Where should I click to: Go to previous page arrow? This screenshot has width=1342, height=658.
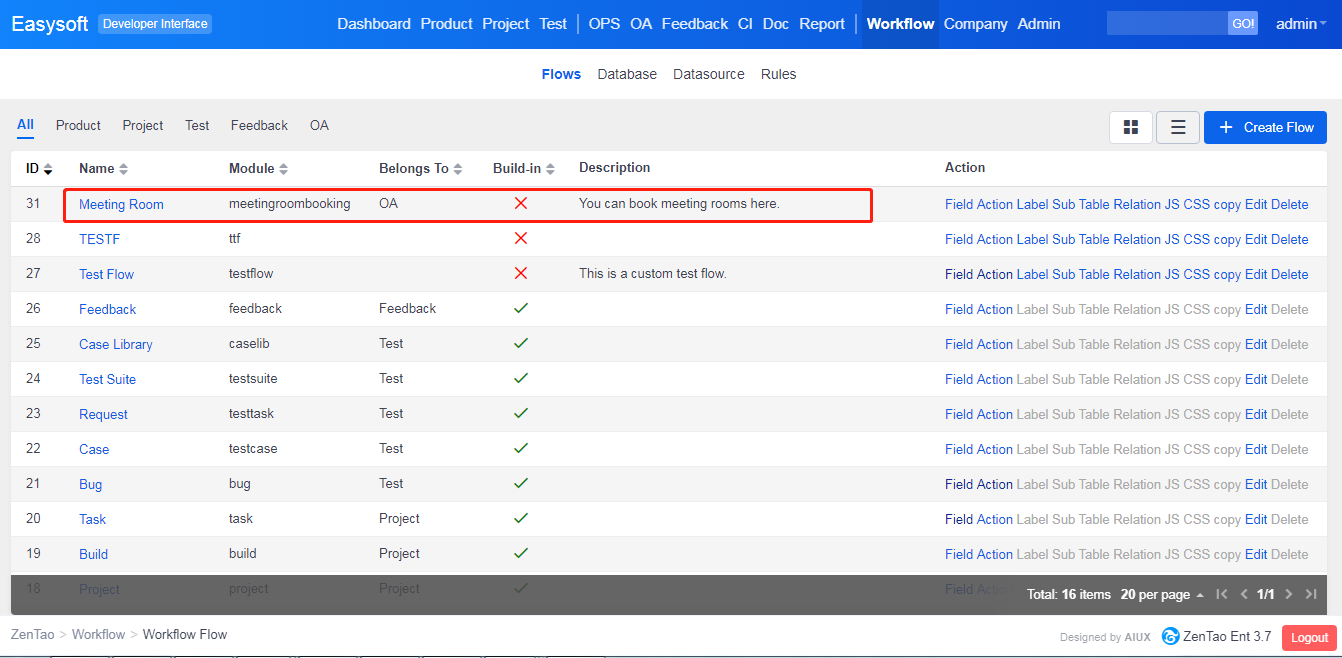click(1244, 594)
